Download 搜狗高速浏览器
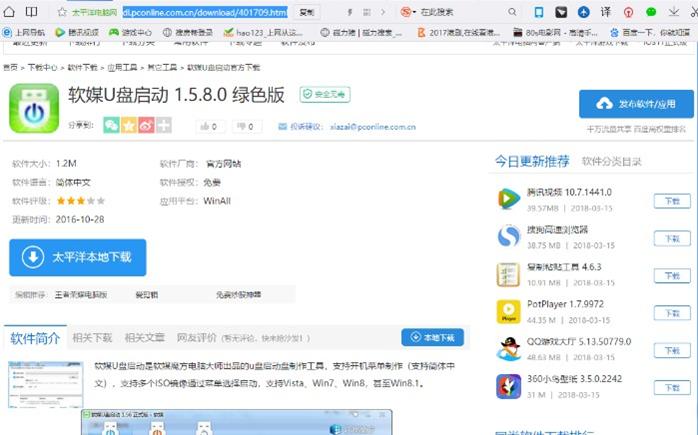 (x=672, y=239)
